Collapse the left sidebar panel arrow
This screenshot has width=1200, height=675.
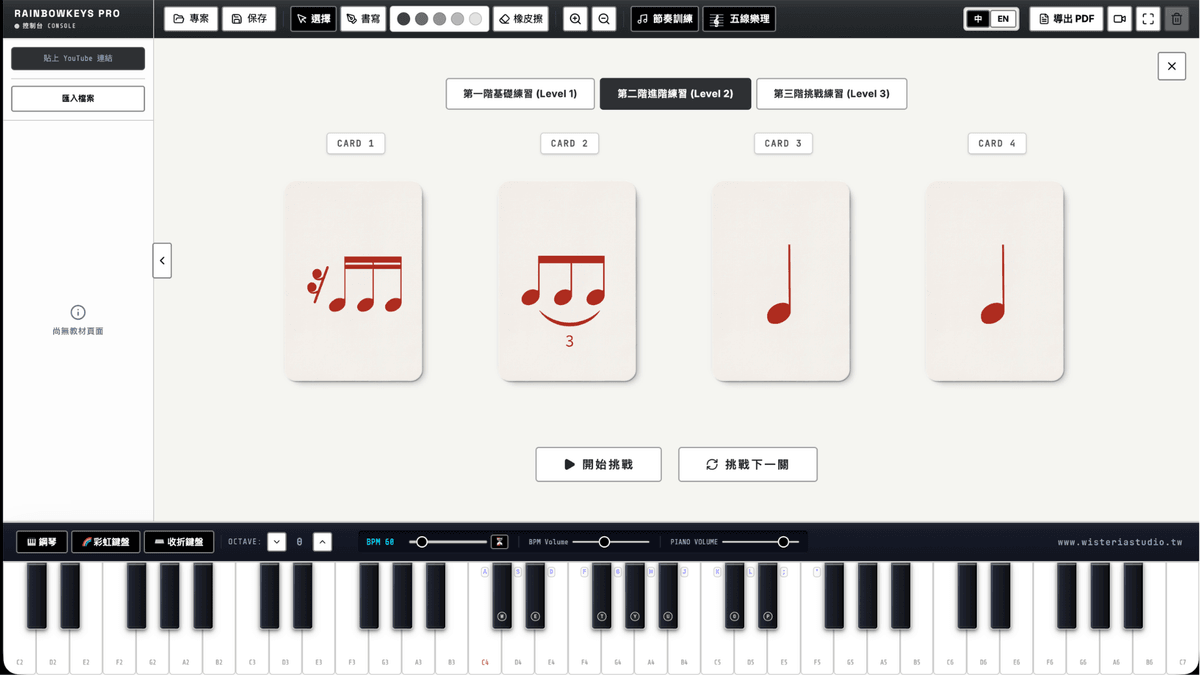click(162, 260)
